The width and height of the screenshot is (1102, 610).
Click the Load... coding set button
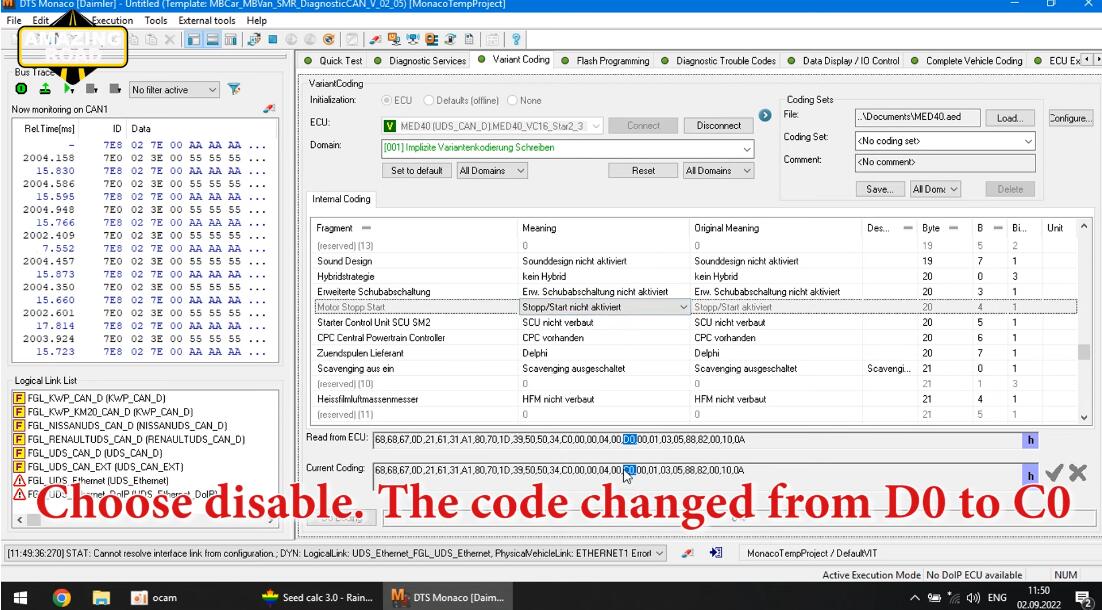tap(1010, 119)
